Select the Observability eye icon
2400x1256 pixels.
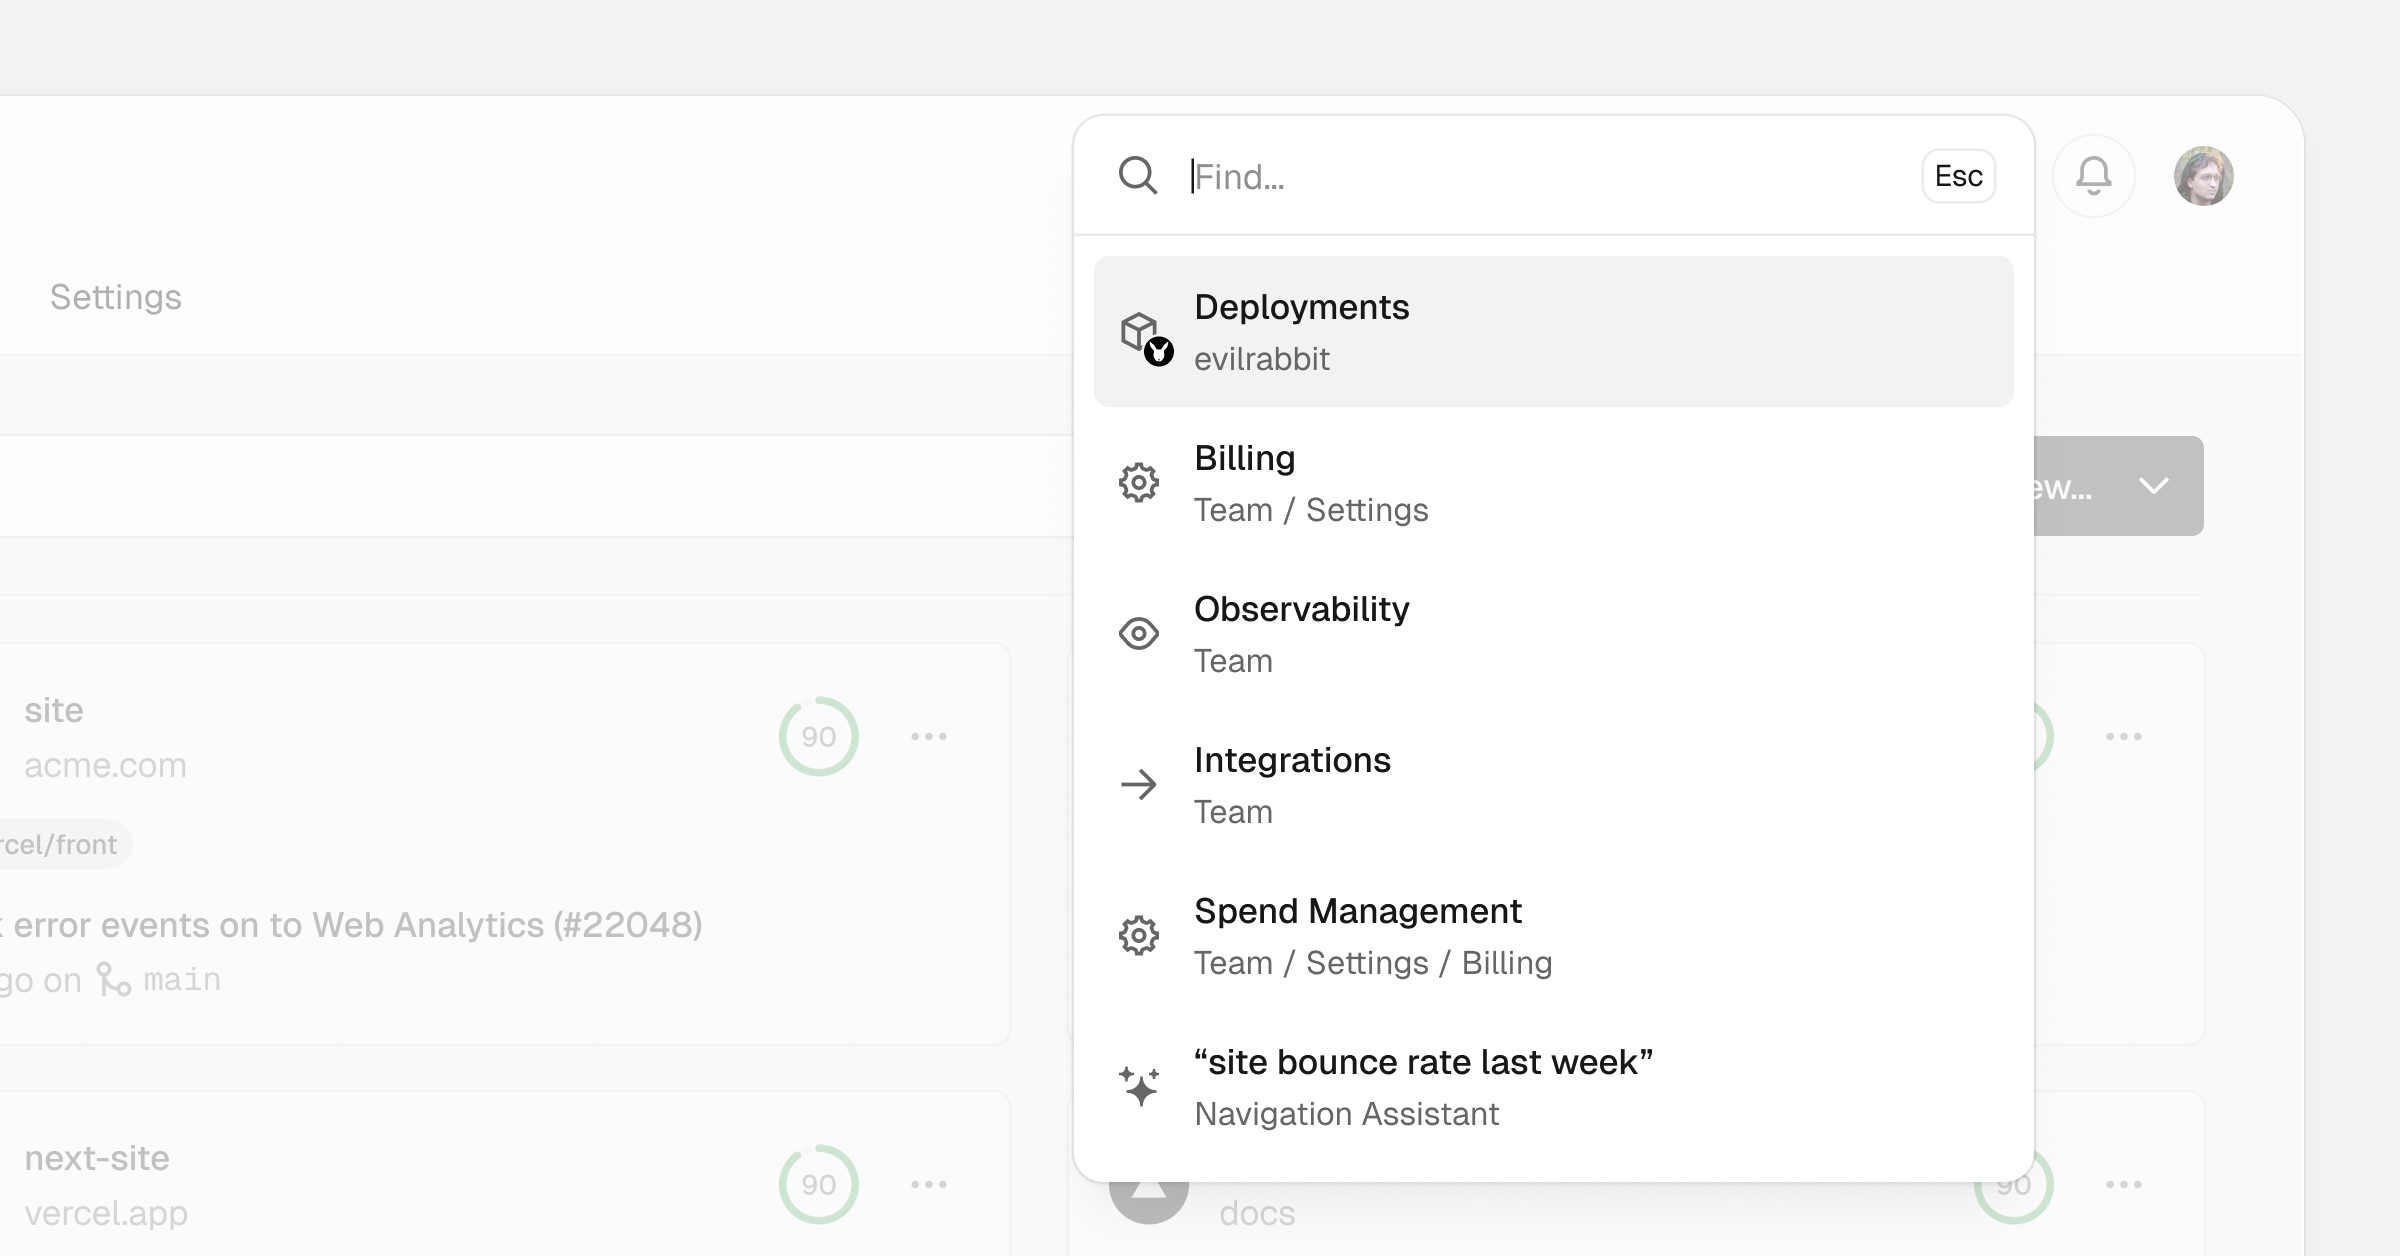(1139, 633)
